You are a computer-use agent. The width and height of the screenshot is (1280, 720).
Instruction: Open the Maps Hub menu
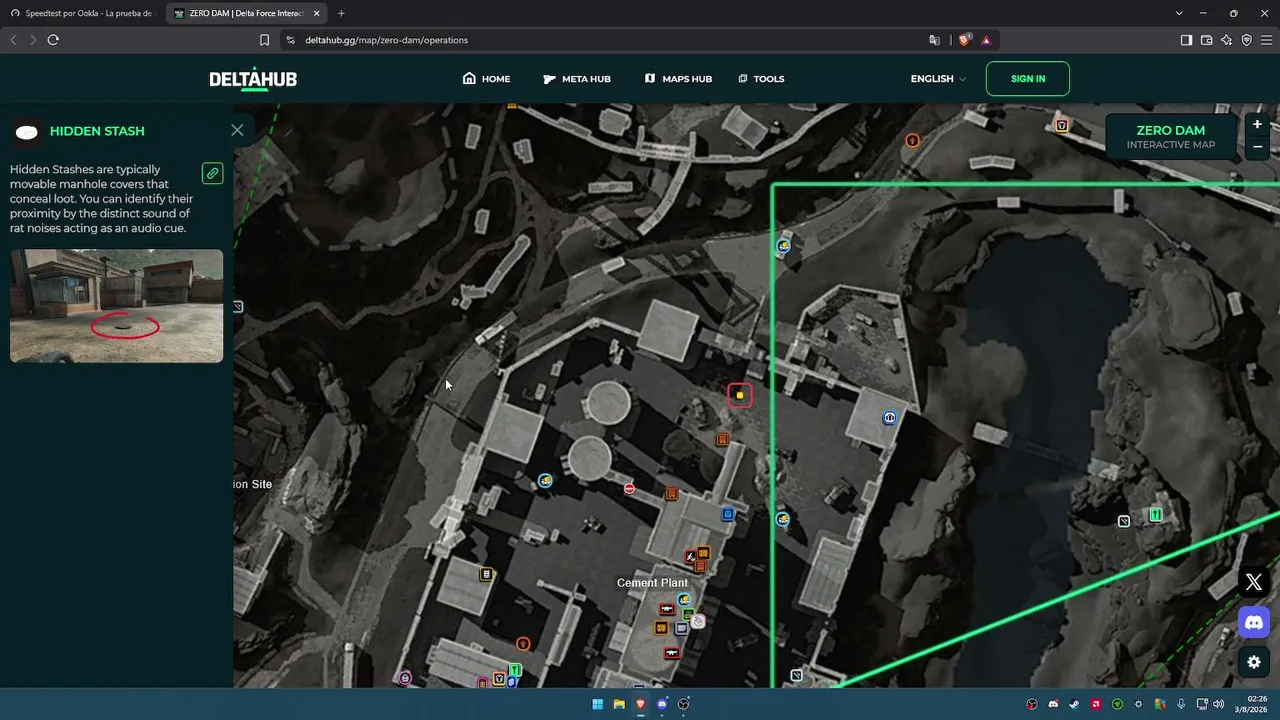point(678,79)
